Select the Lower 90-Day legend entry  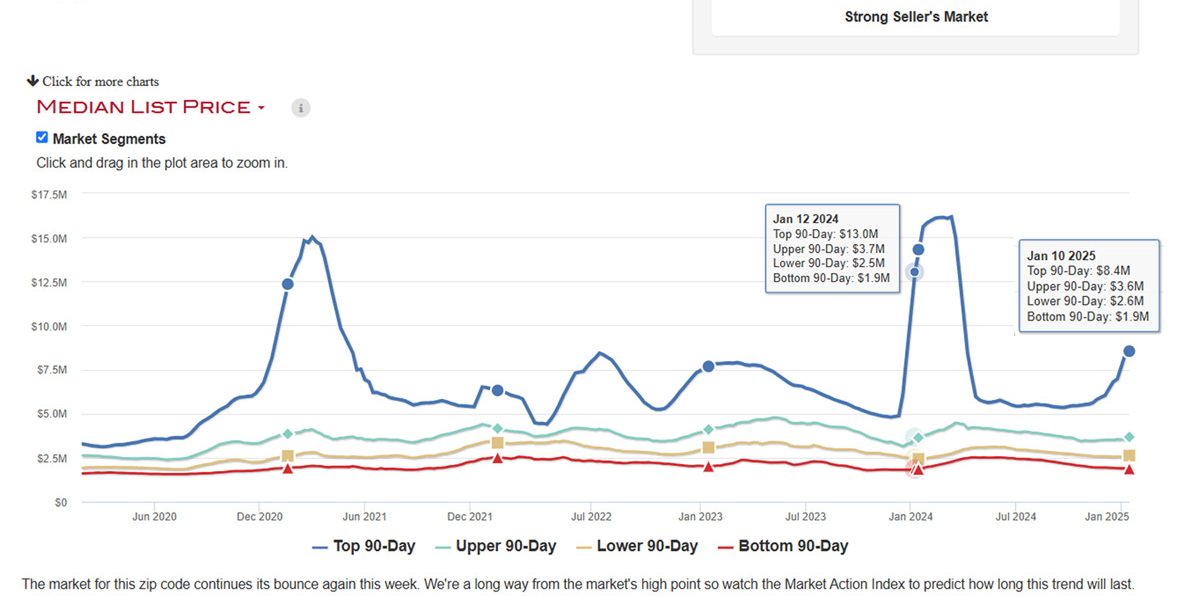point(648,546)
